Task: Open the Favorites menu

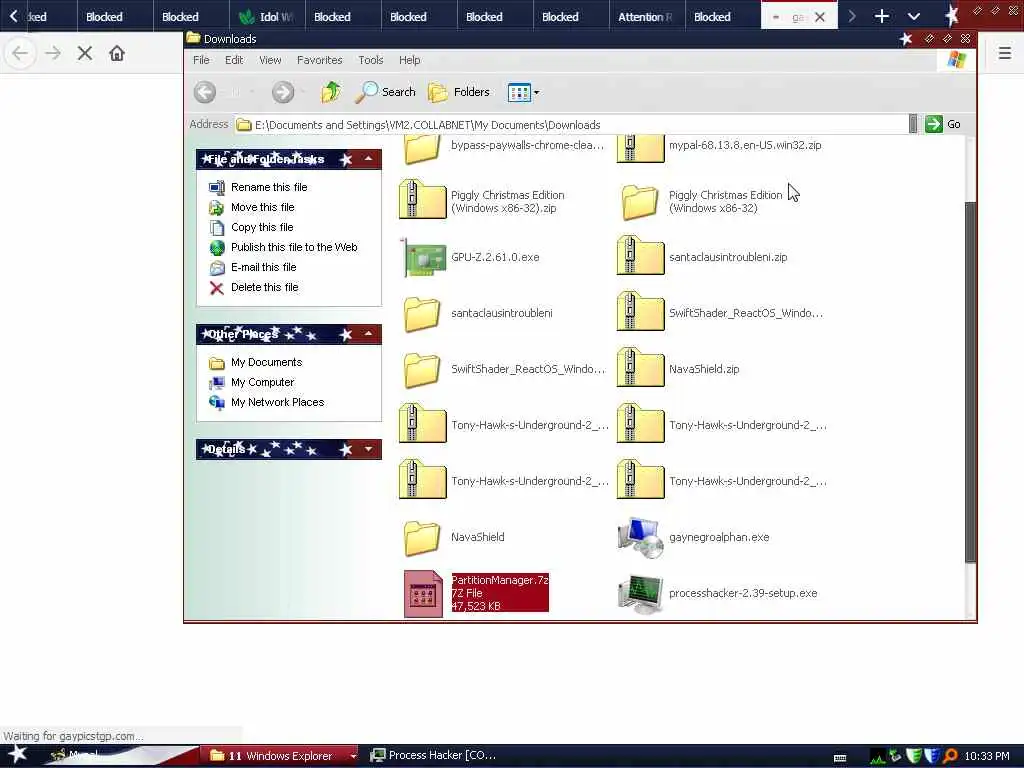Action: [x=319, y=60]
